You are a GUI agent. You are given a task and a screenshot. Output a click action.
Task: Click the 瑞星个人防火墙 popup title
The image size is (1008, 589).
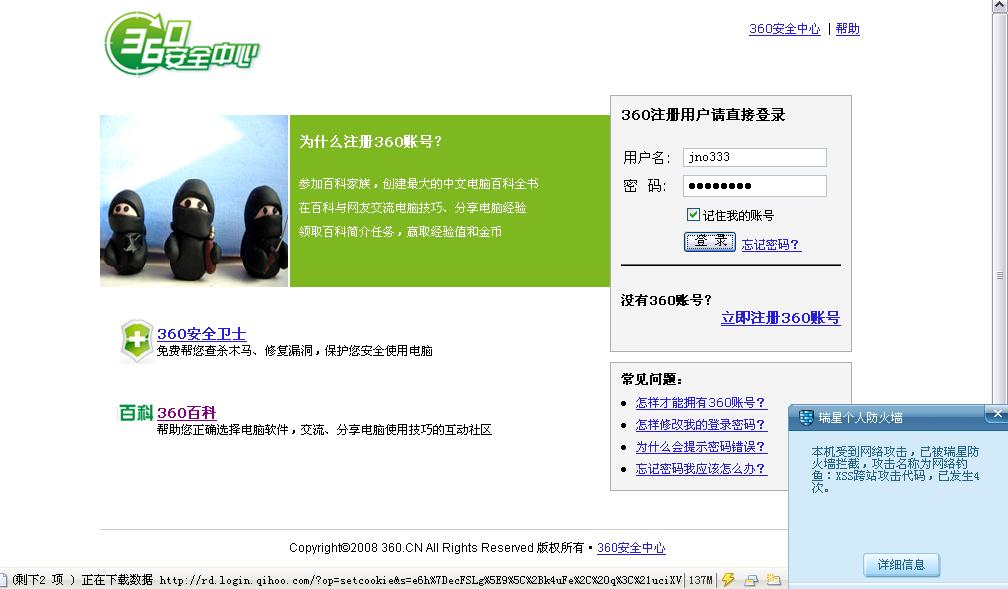860,418
